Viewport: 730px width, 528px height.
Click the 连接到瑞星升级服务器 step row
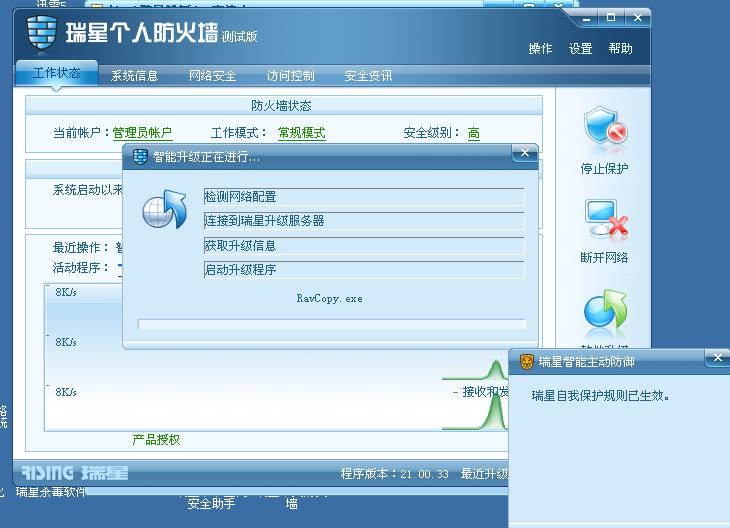click(364, 221)
